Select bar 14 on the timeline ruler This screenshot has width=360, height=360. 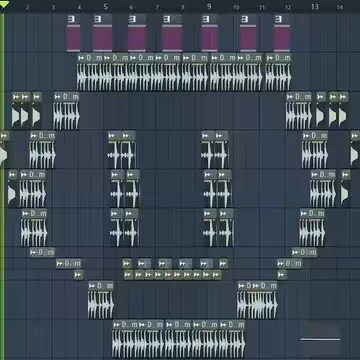coord(340,7)
